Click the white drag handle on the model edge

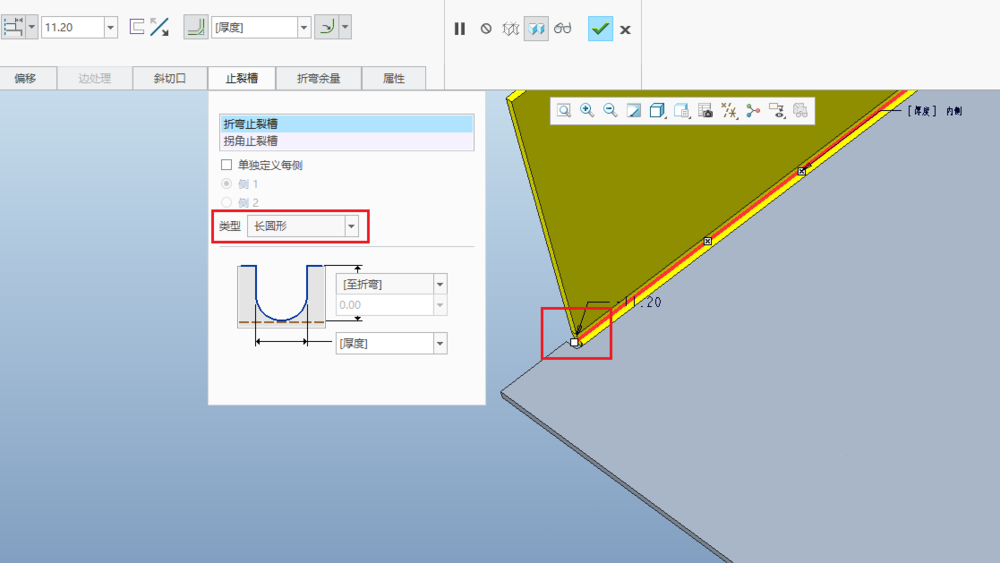pyautogui.click(x=574, y=342)
